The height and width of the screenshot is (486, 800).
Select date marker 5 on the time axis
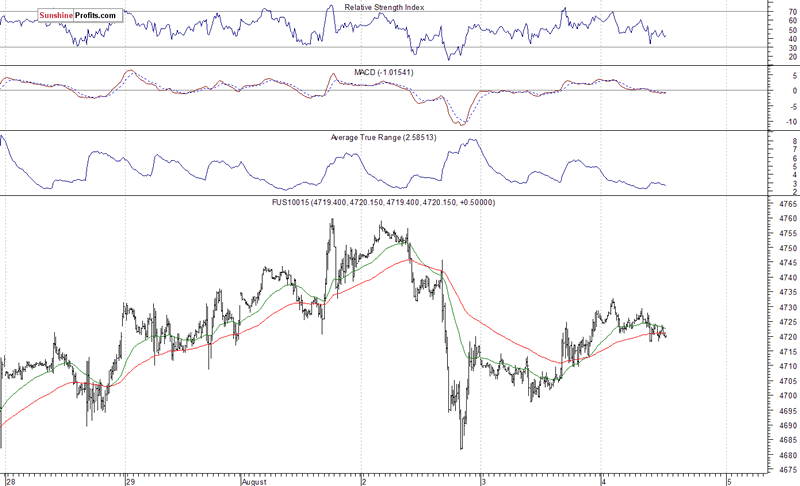click(x=731, y=480)
